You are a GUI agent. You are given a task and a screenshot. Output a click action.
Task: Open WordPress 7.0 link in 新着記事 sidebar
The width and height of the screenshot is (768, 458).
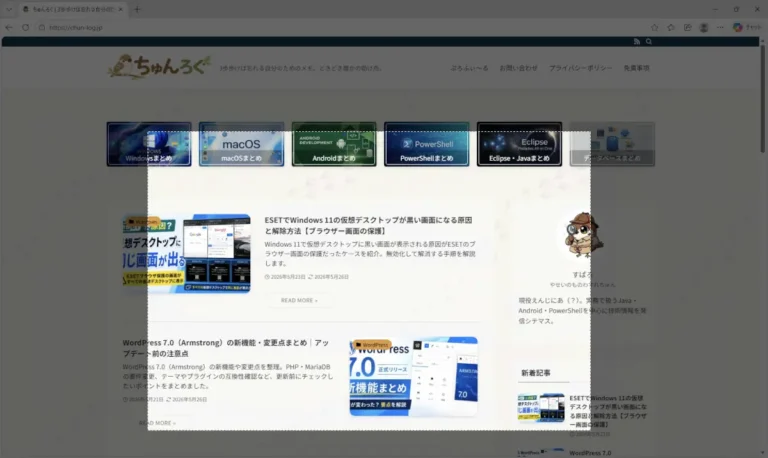[x=590, y=453]
